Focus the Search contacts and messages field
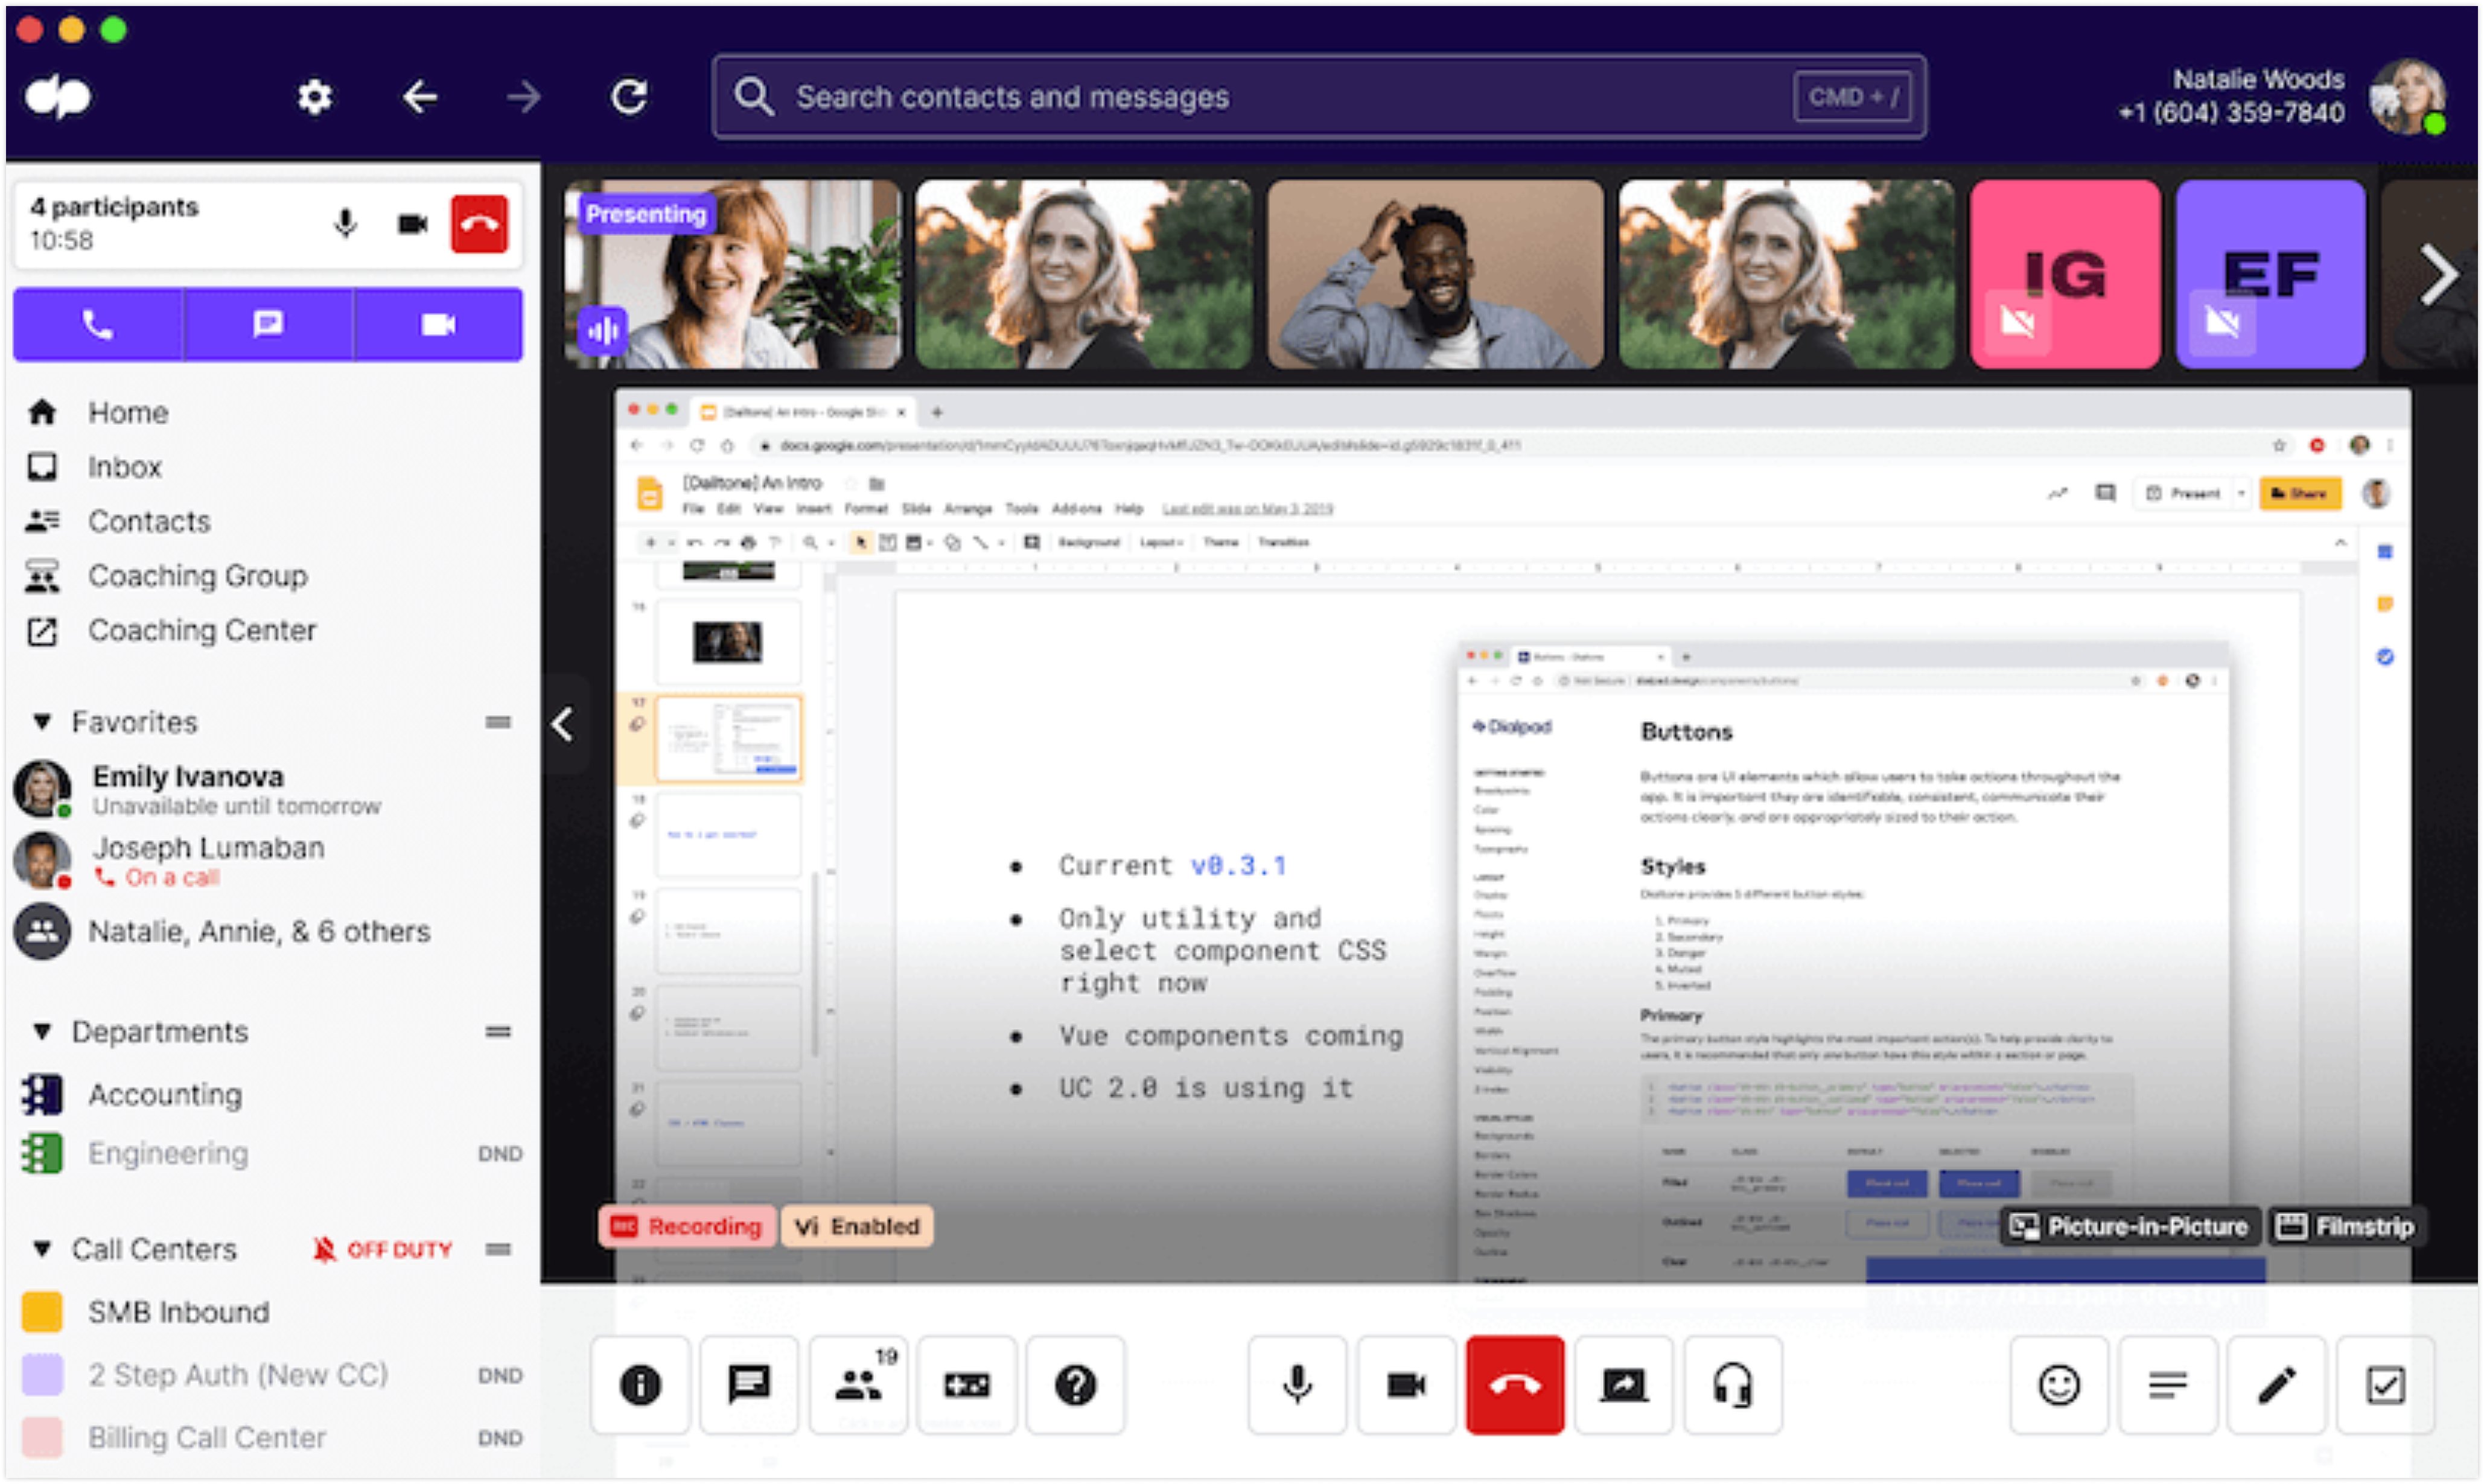Screen dimensions: 2484x1484 point(1319,97)
